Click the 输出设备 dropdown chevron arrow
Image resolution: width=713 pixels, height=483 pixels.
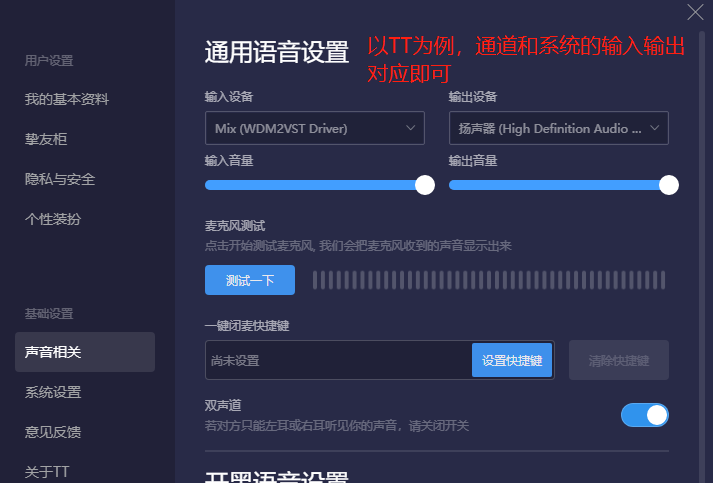pyautogui.click(x=654, y=128)
